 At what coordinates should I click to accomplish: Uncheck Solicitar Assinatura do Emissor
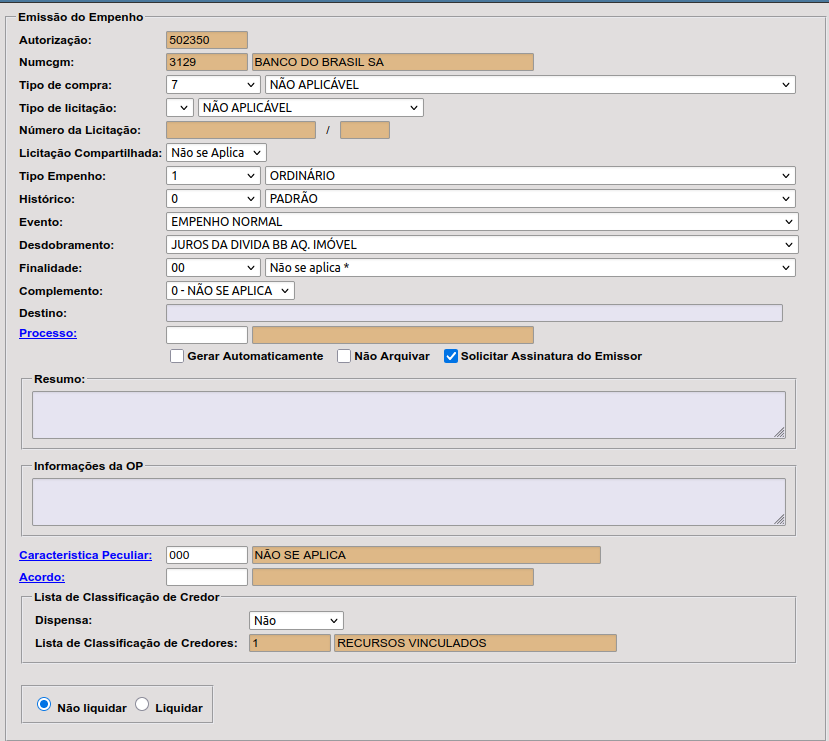(451, 356)
